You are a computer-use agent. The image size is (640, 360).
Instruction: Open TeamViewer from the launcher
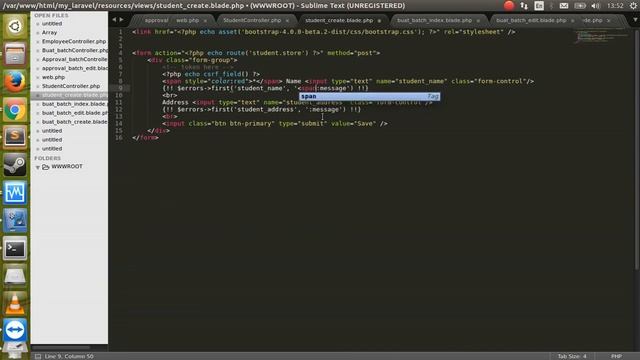pyautogui.click(x=15, y=330)
